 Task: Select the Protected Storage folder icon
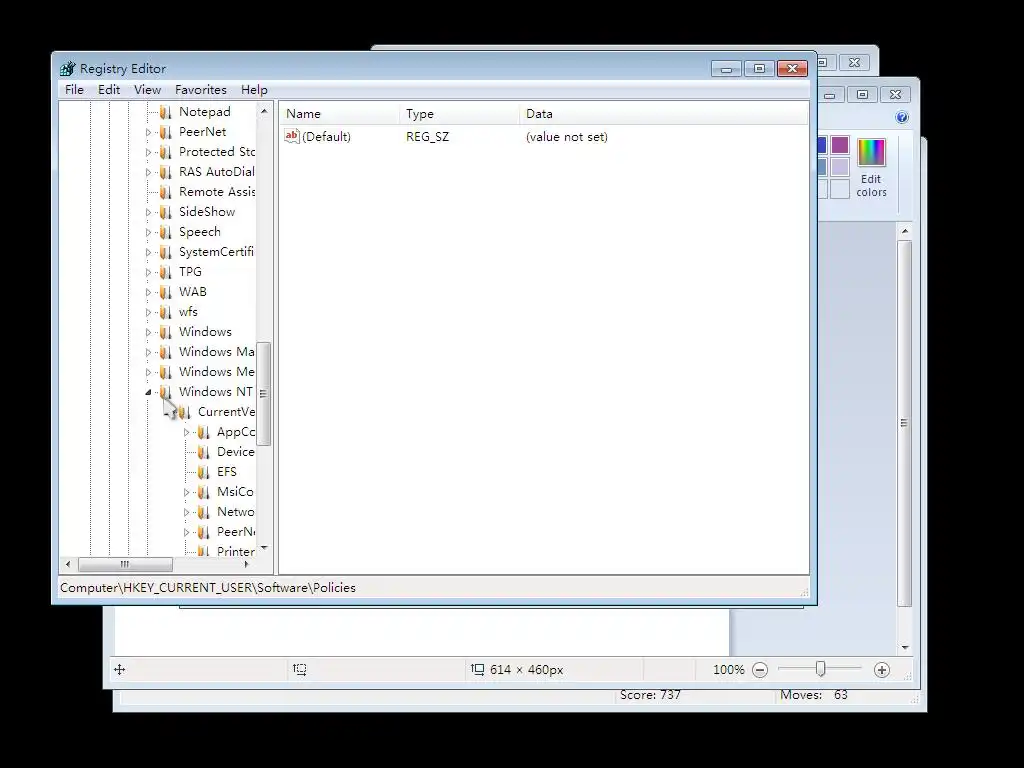pos(166,152)
